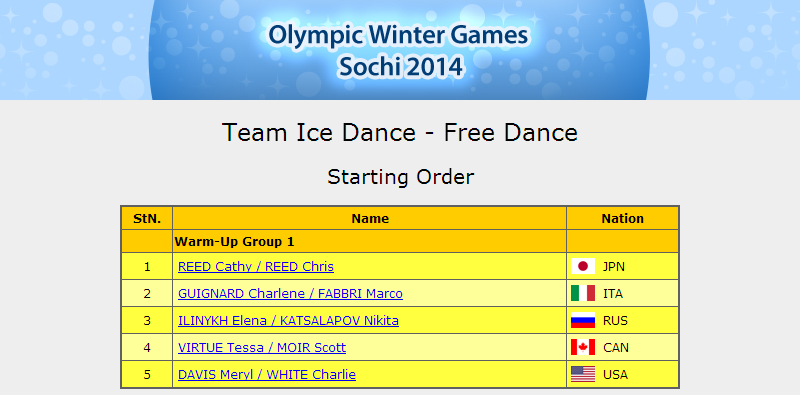Click the Warm-Up Group 1 row

pos(400,241)
